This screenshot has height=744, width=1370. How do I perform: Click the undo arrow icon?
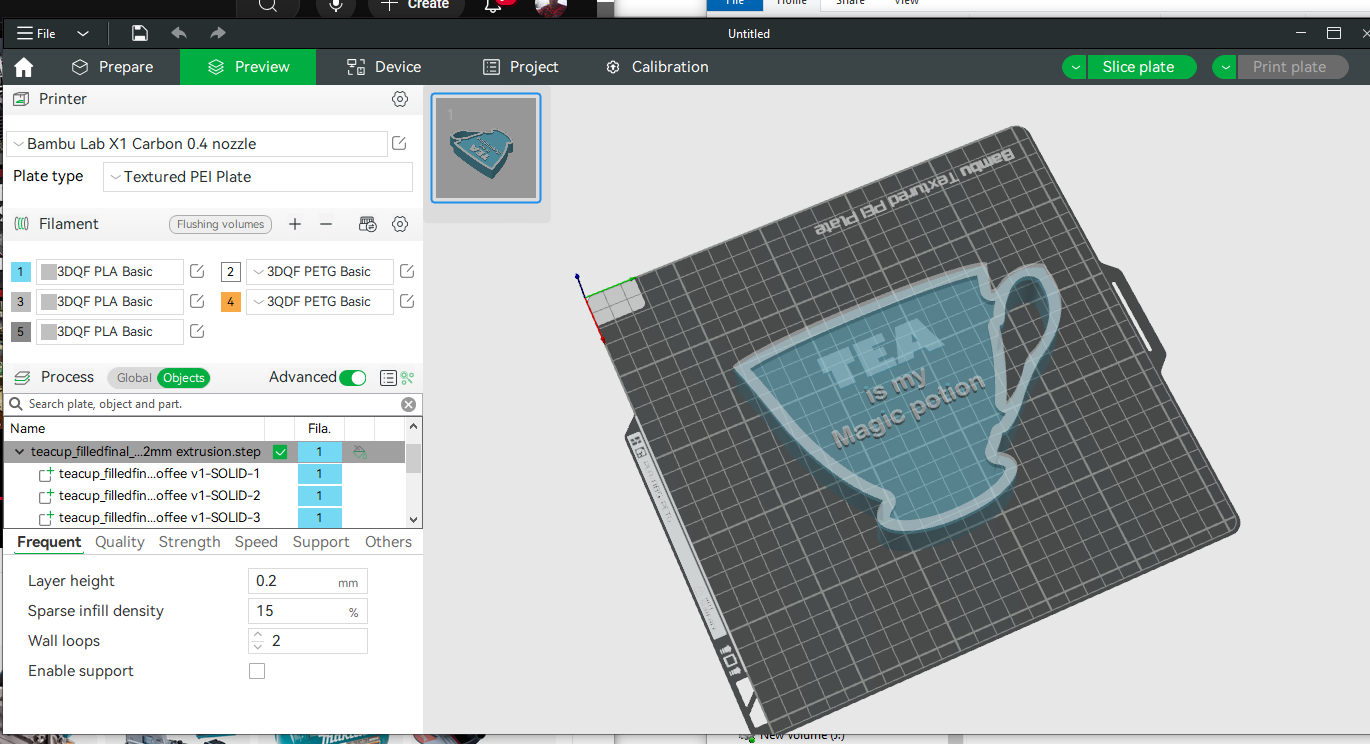179,33
